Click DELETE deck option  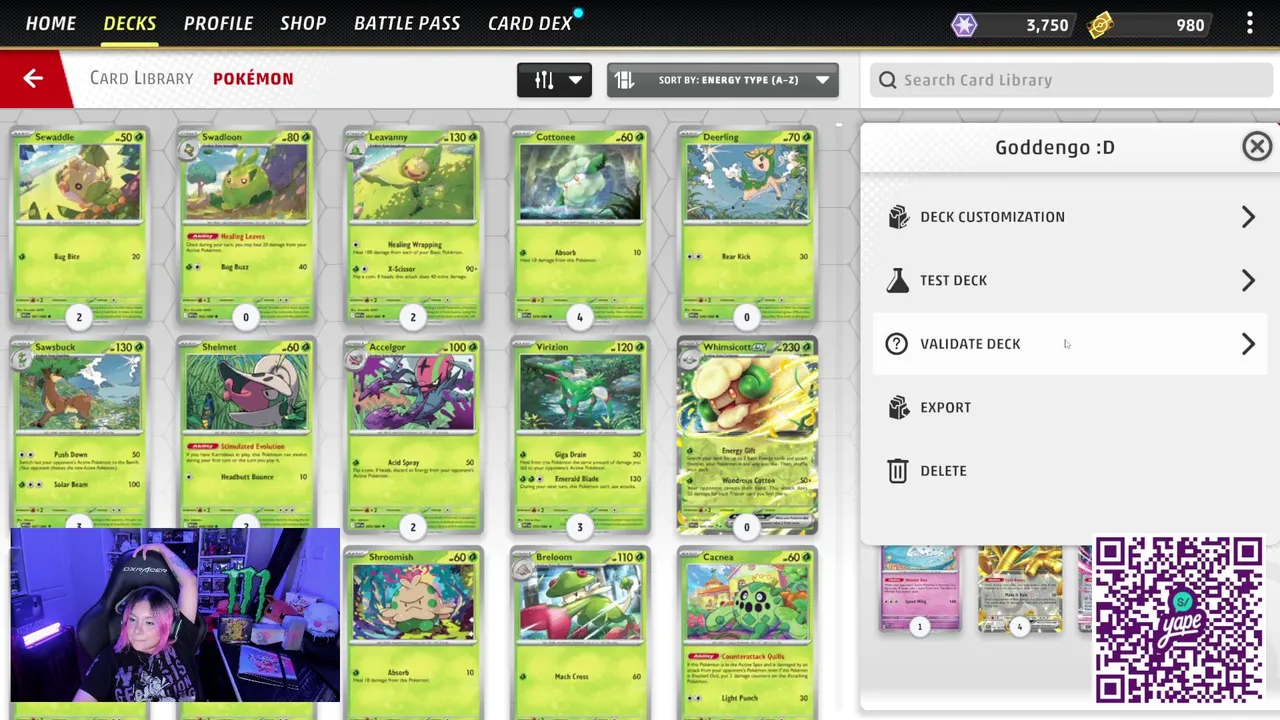coord(1070,471)
